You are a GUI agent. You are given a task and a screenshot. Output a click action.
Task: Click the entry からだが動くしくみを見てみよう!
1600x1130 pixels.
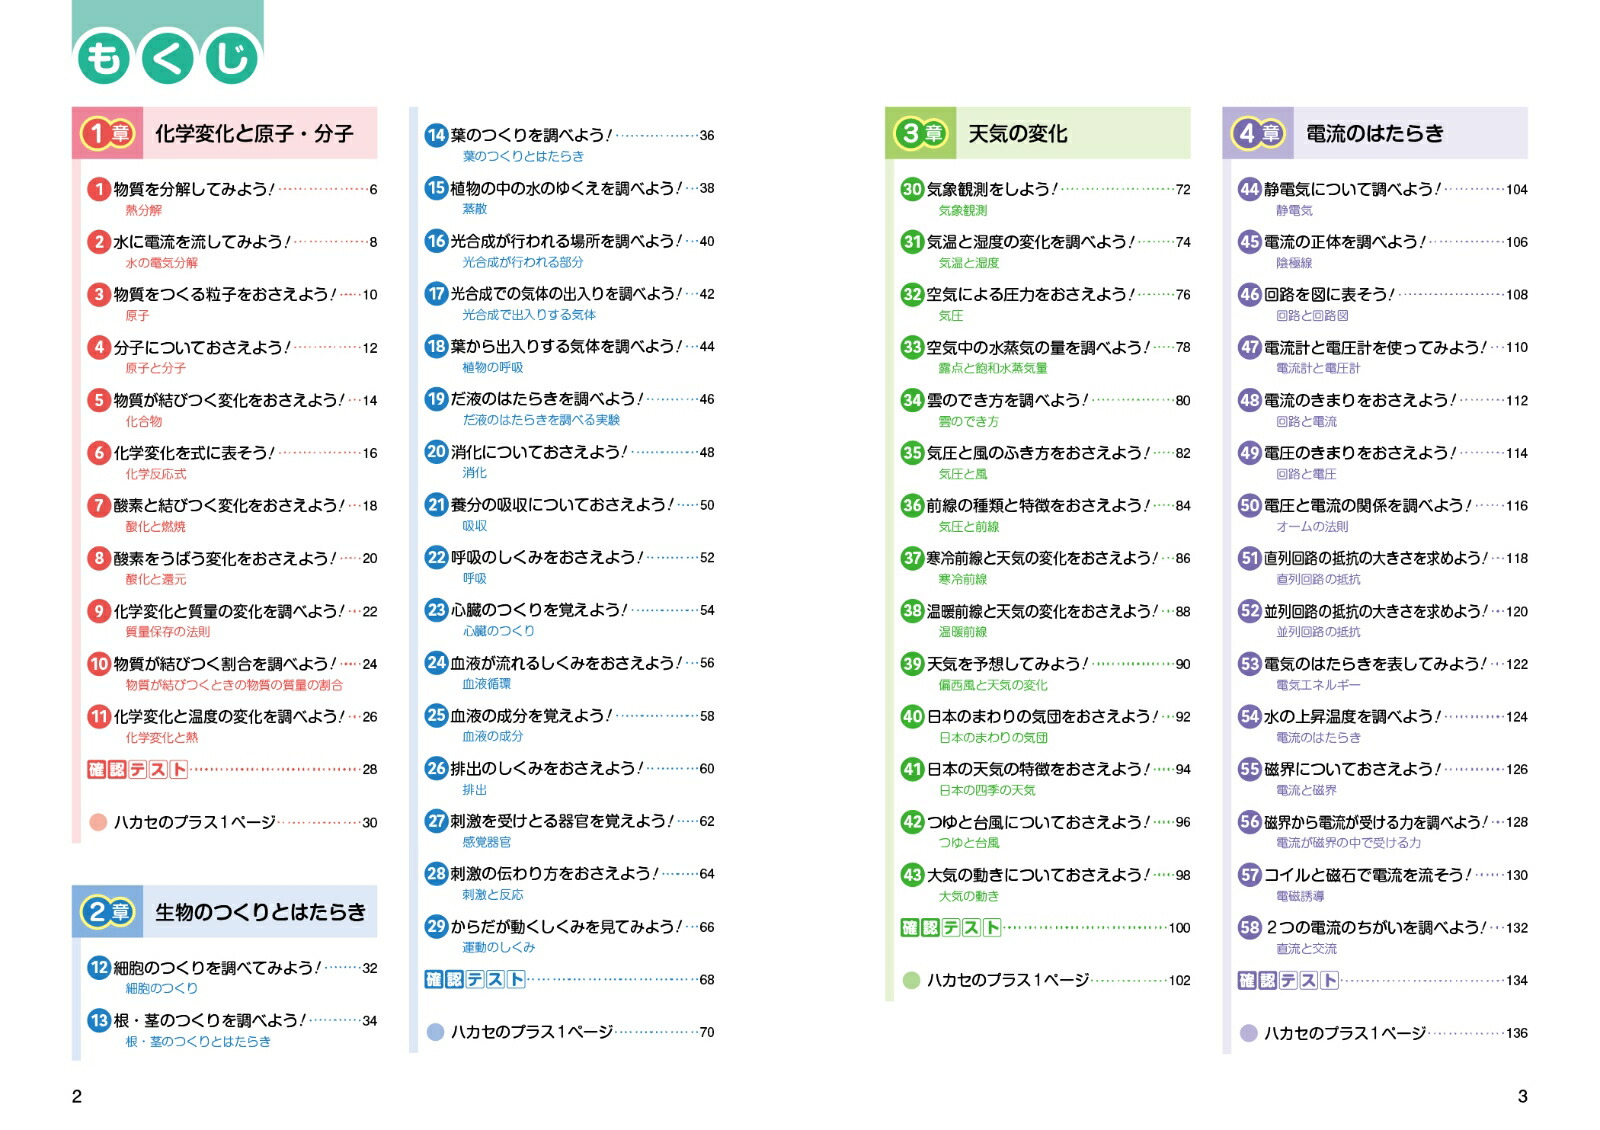point(566,926)
